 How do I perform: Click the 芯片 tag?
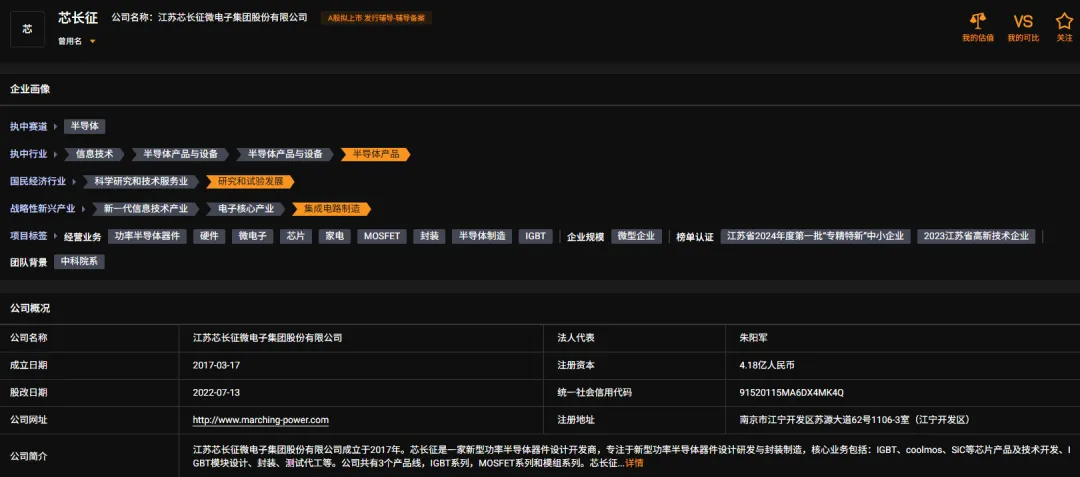296,236
